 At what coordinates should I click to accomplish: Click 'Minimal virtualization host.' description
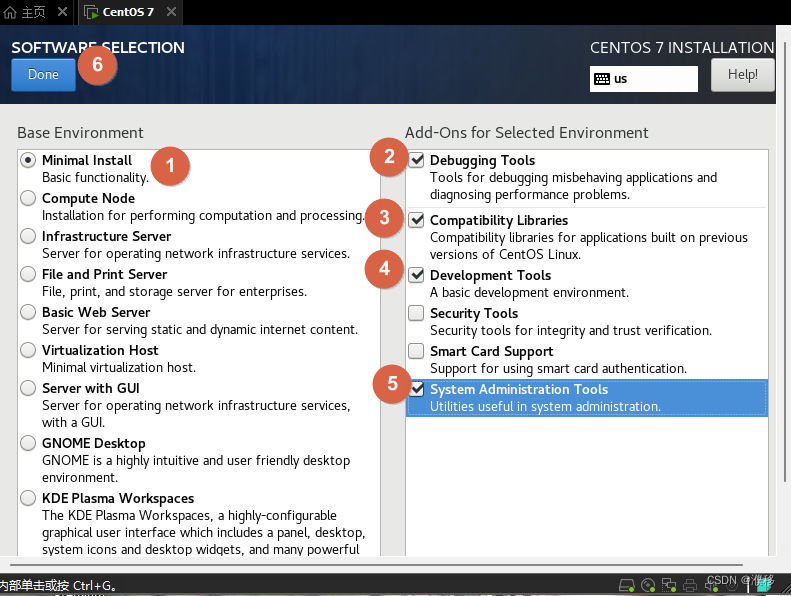point(119,367)
